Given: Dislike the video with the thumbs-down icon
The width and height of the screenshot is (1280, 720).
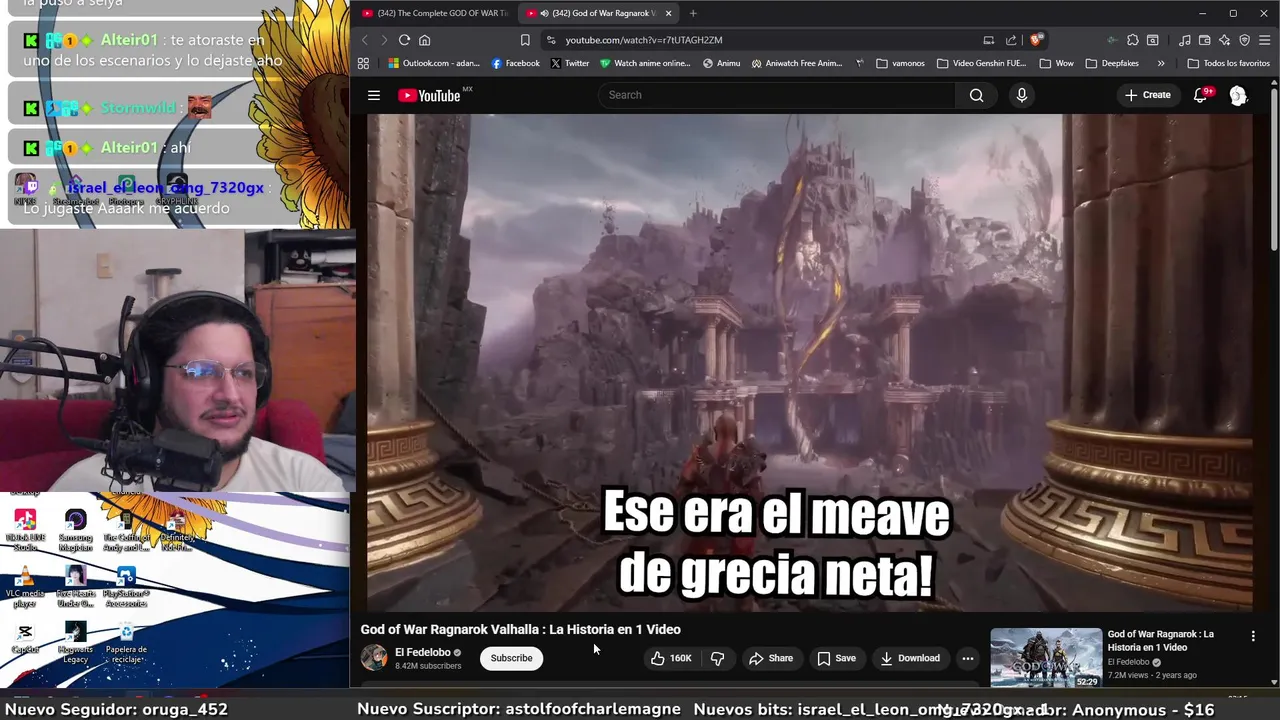Looking at the screenshot, I should tap(717, 658).
